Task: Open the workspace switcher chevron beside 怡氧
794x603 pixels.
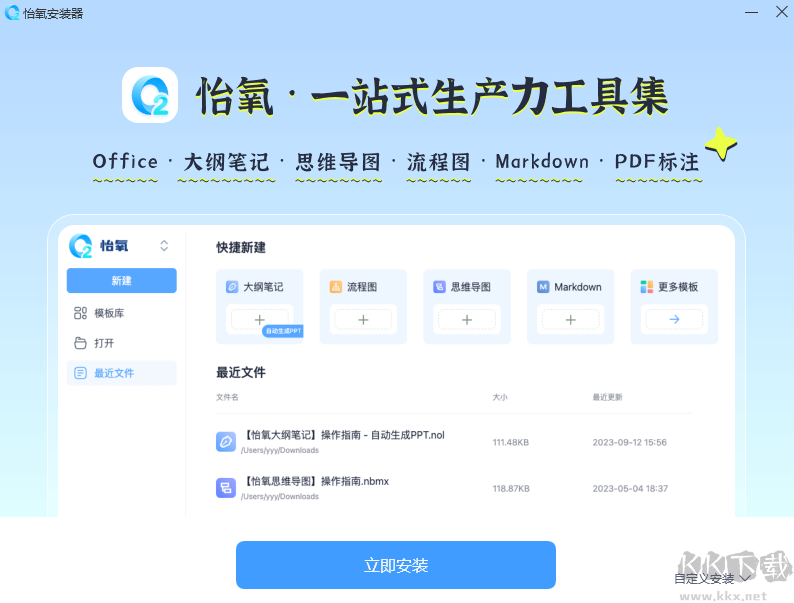Action: click(x=164, y=246)
